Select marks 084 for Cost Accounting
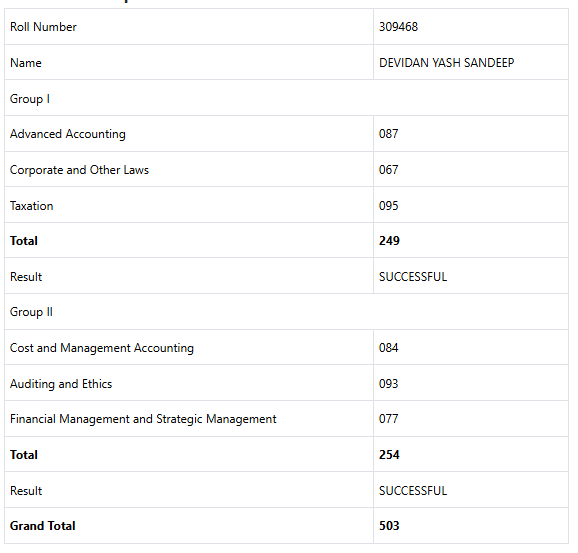Viewport: 578px width, 553px height. [389, 348]
